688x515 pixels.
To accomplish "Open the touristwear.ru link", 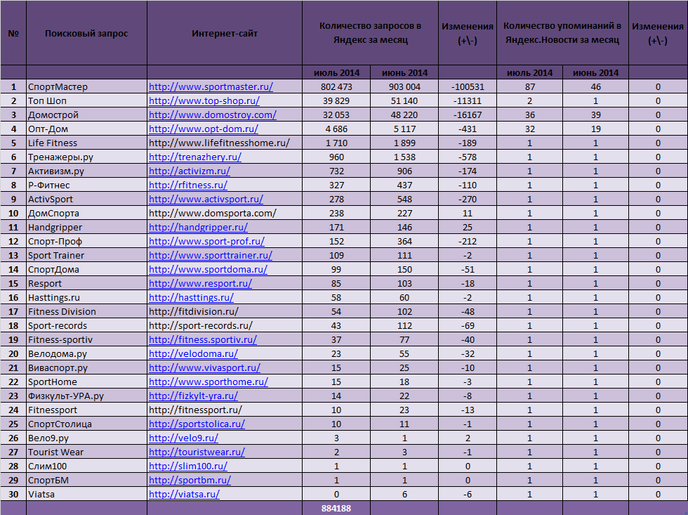I will (197, 452).
